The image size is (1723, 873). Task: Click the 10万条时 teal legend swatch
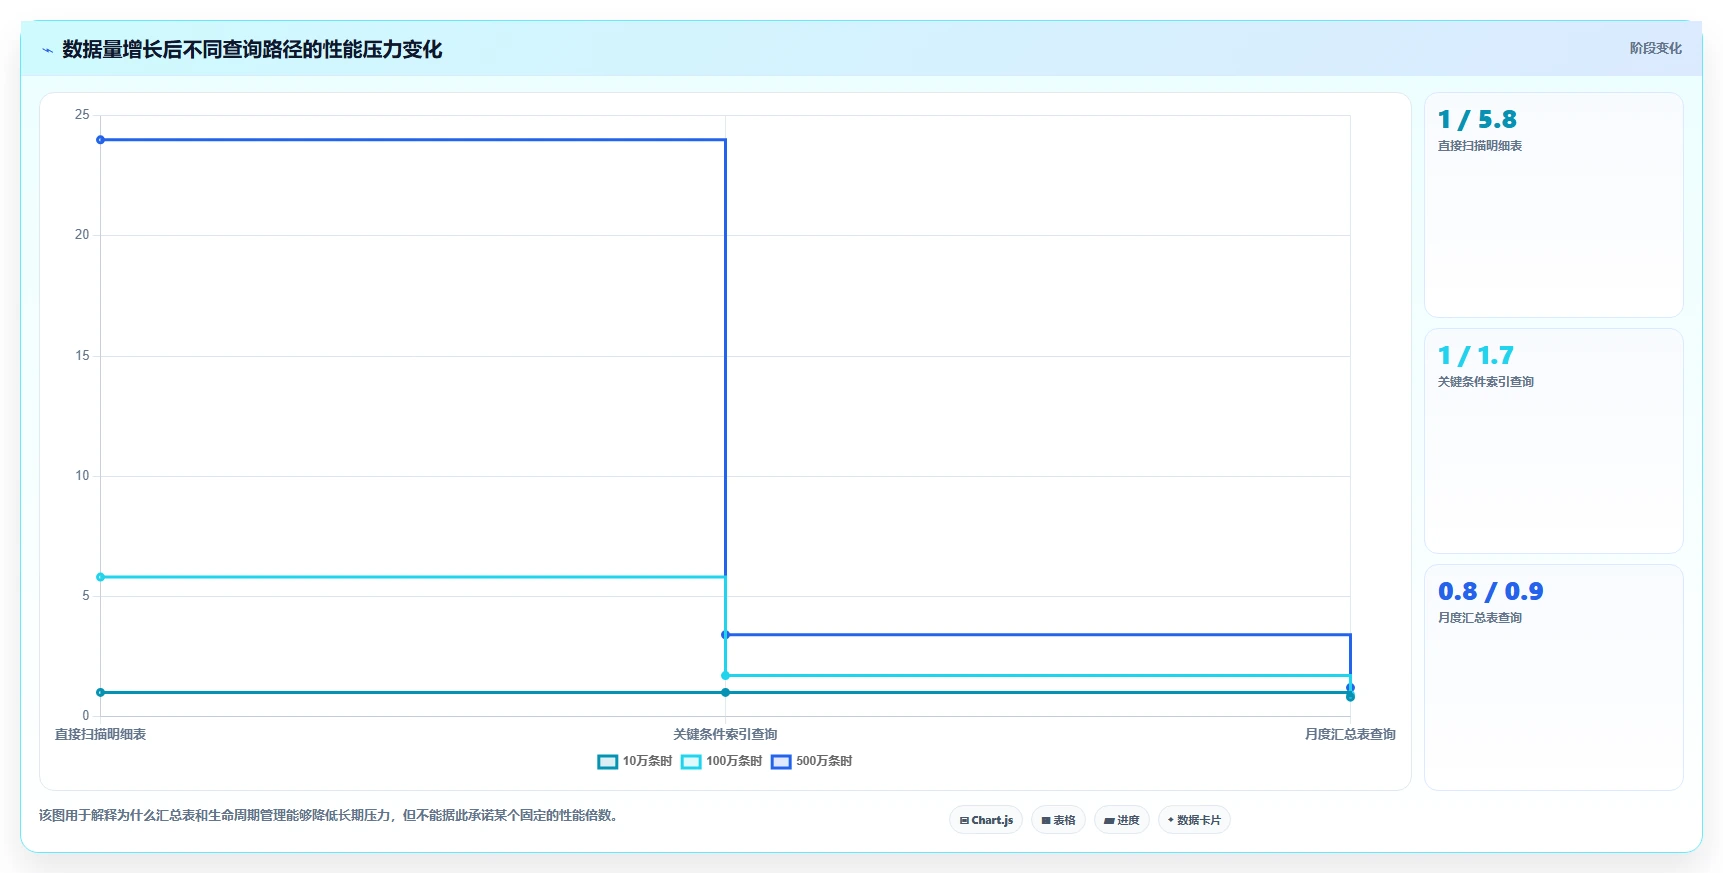click(x=607, y=762)
